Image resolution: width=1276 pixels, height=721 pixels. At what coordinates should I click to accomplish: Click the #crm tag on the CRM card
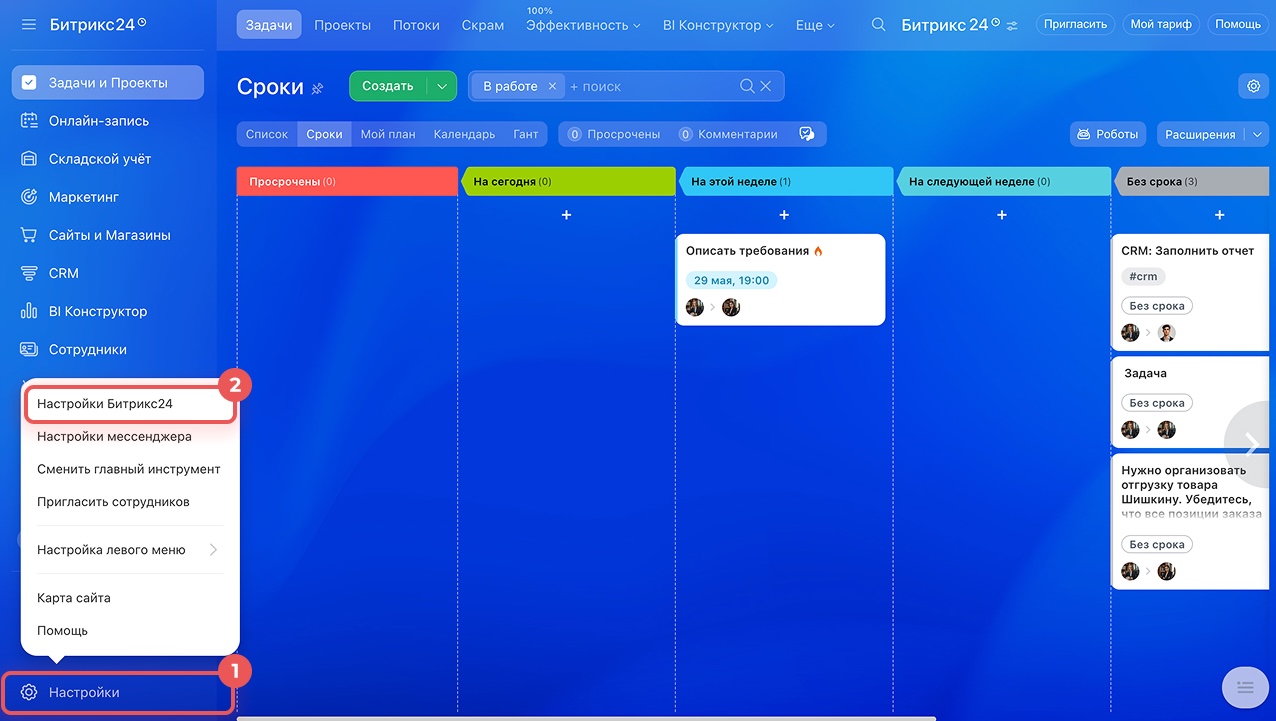[1143, 276]
